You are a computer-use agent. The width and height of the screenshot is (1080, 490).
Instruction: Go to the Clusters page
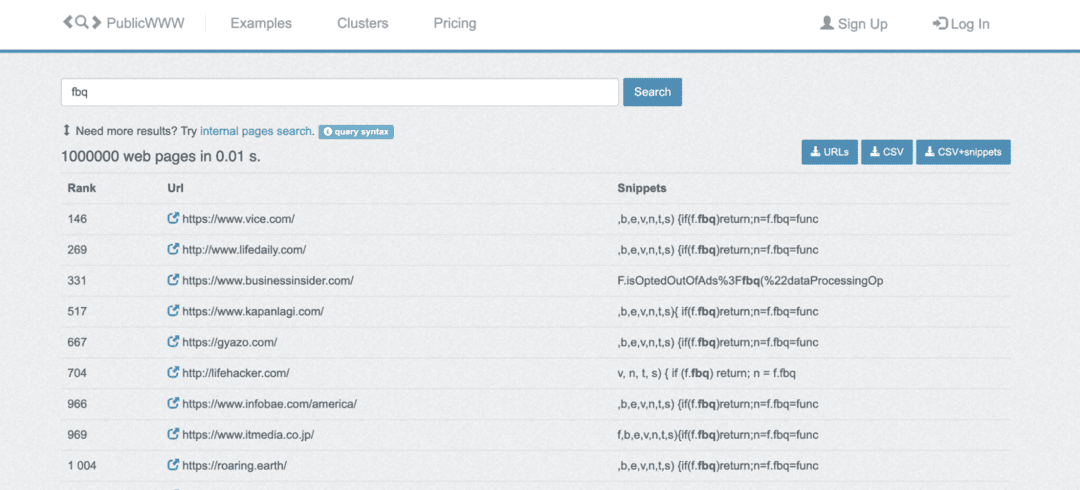[363, 24]
